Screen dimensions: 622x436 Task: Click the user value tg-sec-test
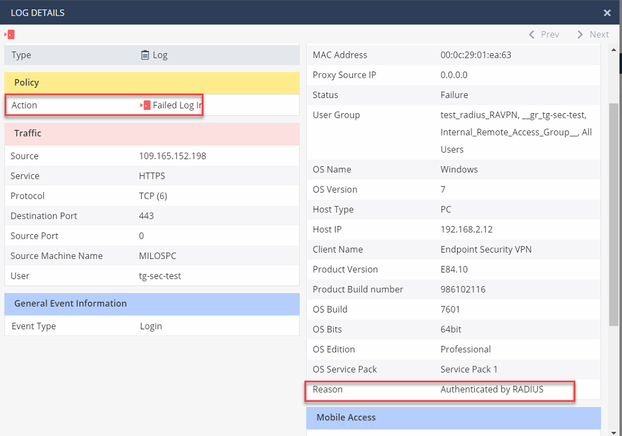click(160, 276)
